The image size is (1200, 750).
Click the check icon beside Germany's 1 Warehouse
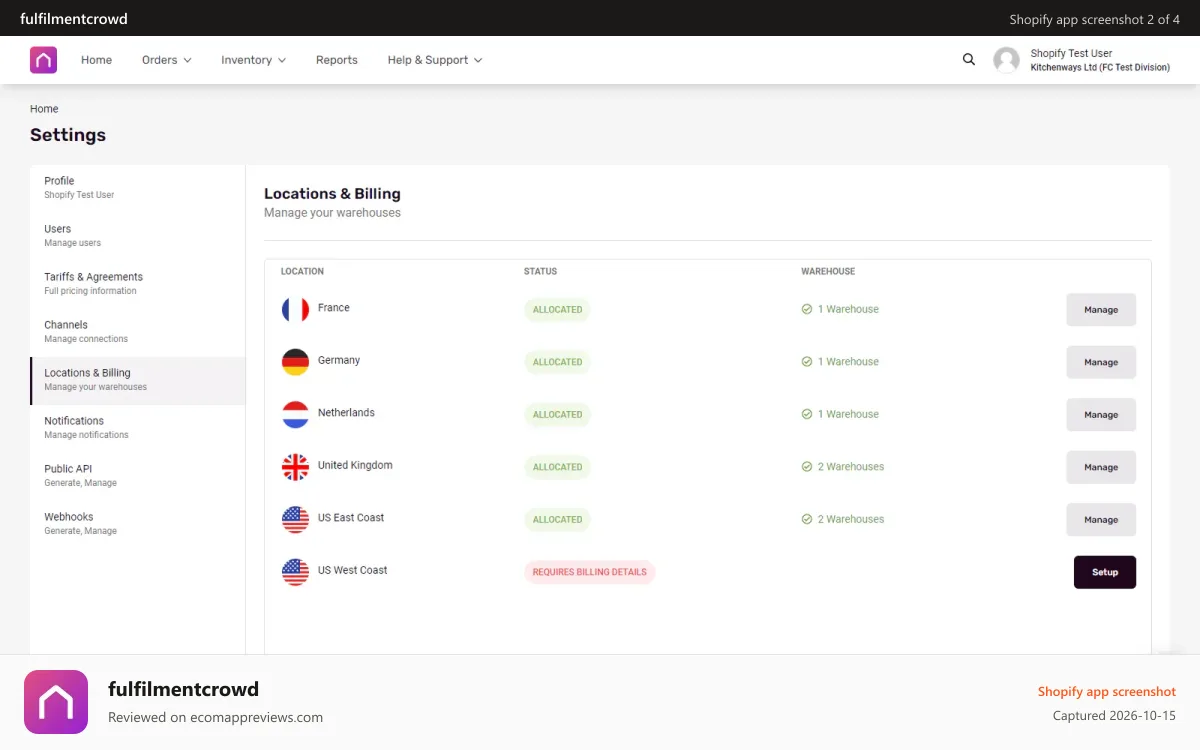tap(806, 362)
